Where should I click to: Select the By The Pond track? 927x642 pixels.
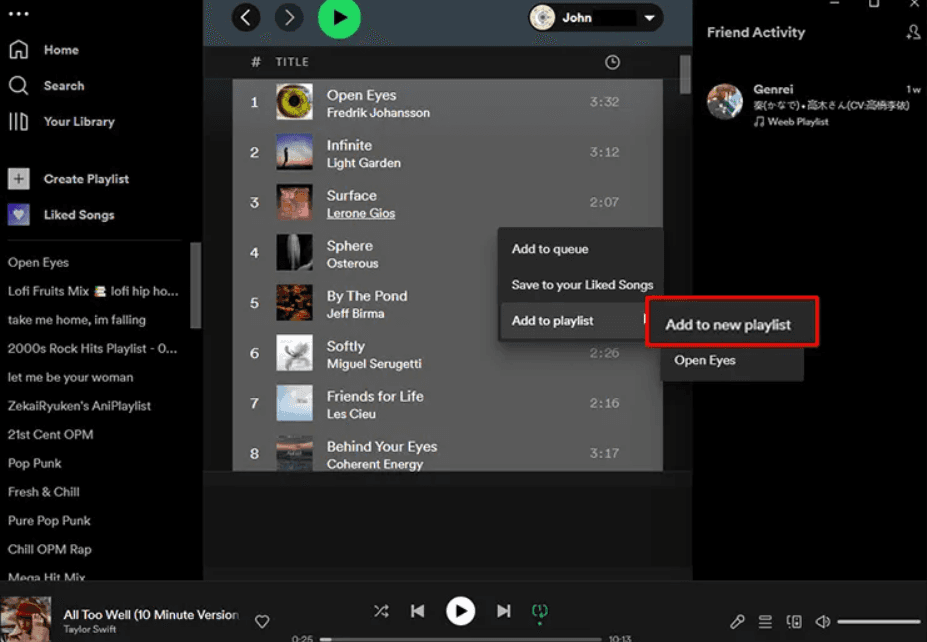click(x=367, y=296)
